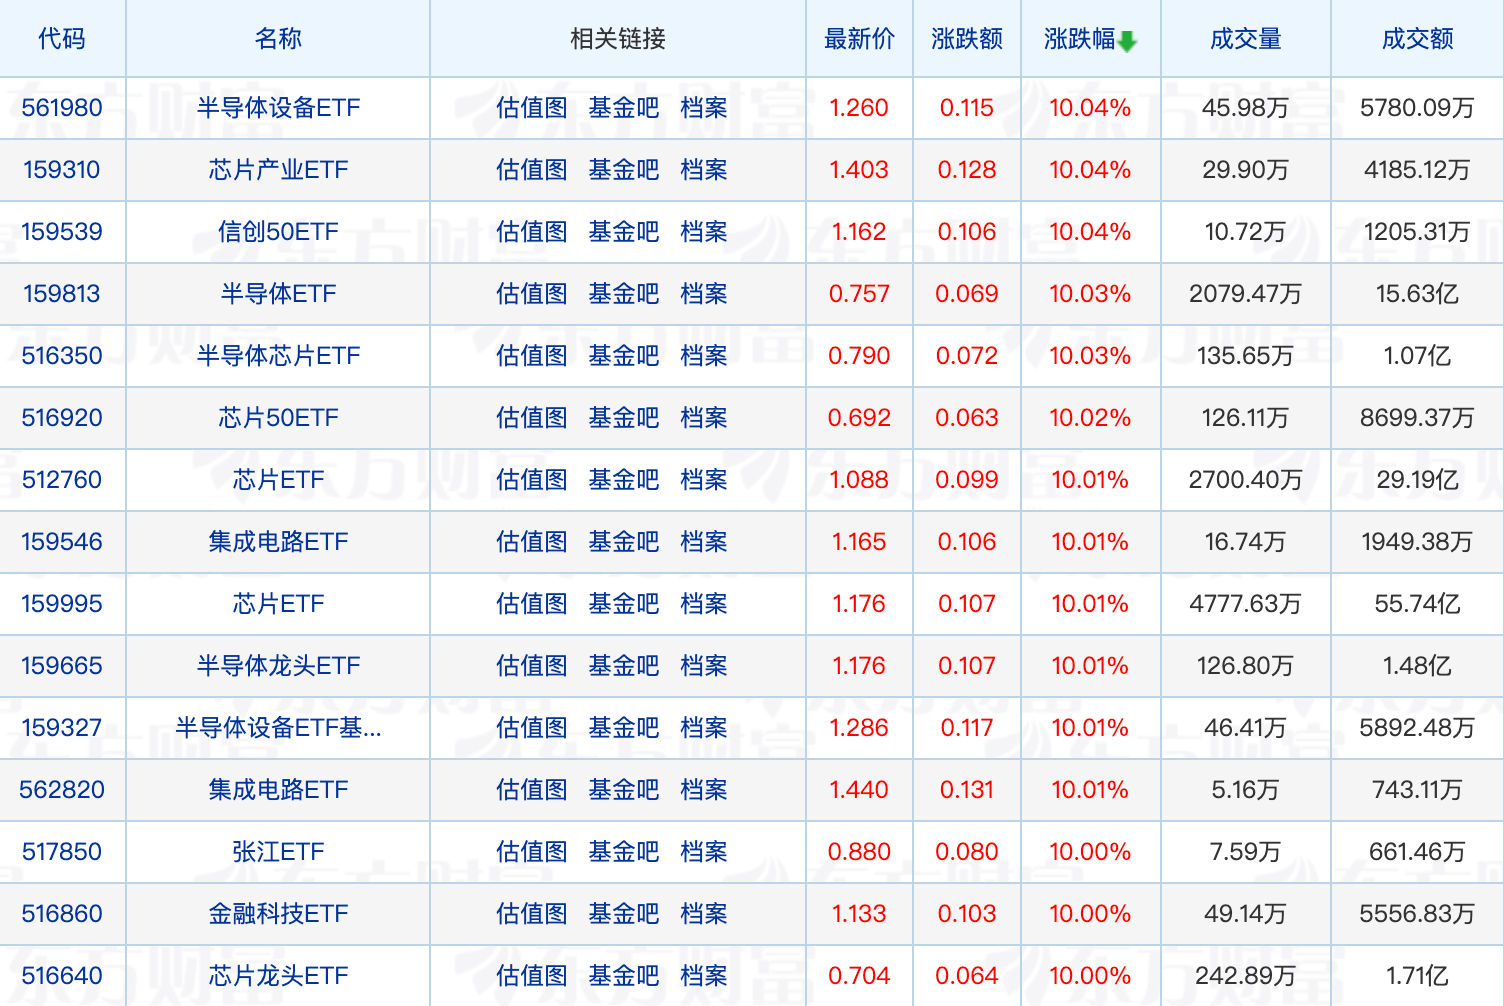
Task: Open fund code 159327
Action: pos(62,728)
